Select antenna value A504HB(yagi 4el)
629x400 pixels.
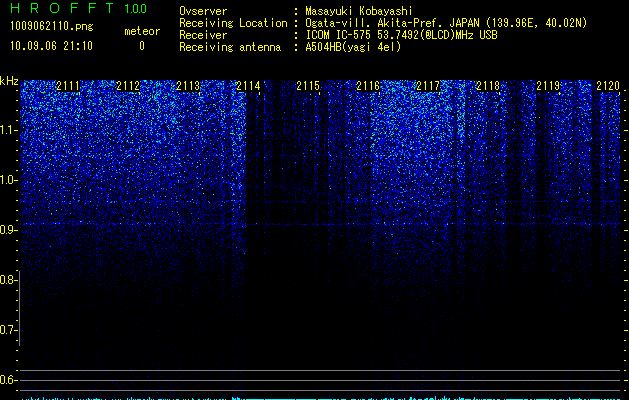coord(353,47)
